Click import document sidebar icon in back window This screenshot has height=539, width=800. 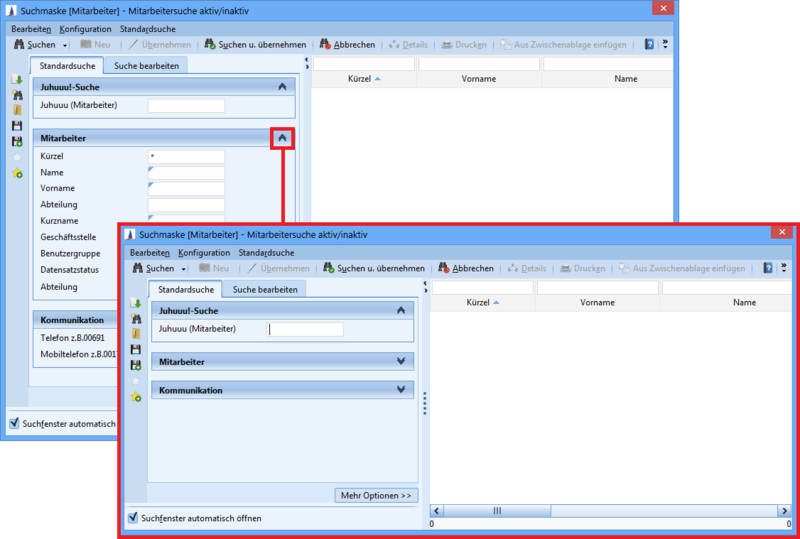point(17,80)
